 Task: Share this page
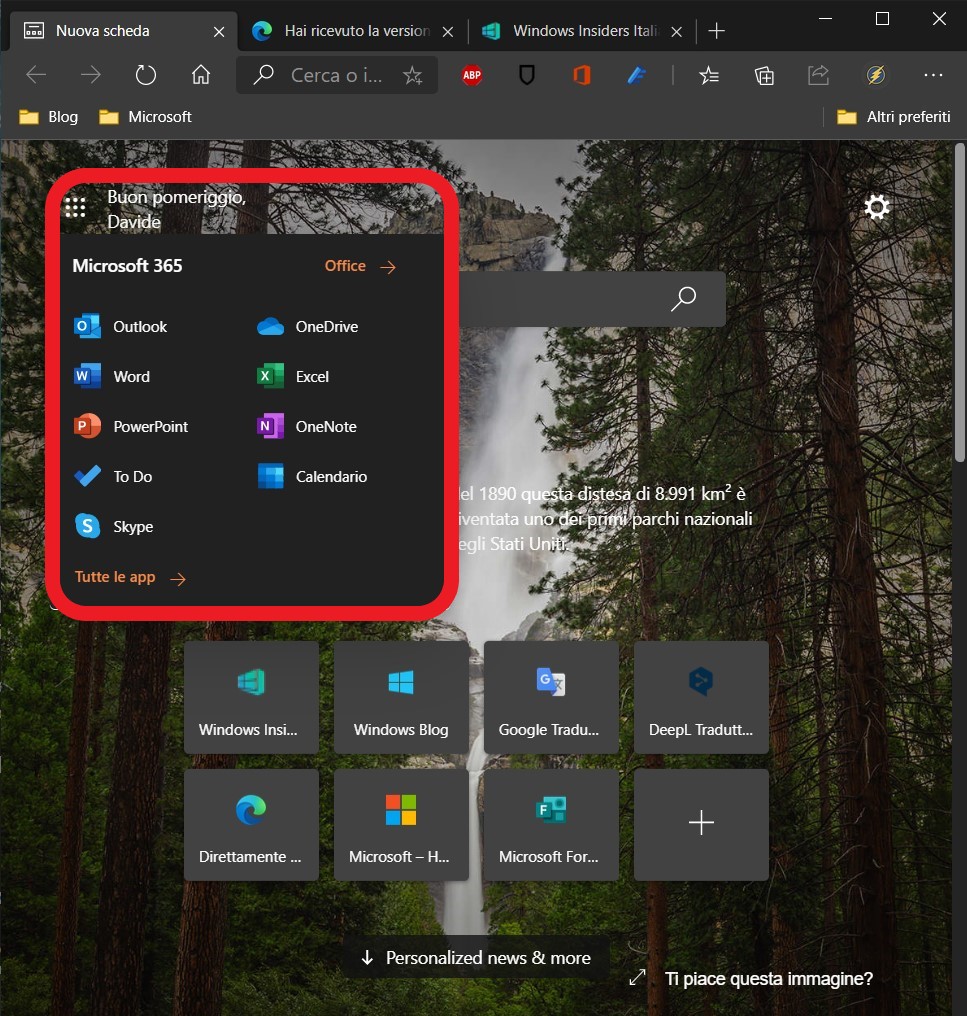(x=819, y=75)
